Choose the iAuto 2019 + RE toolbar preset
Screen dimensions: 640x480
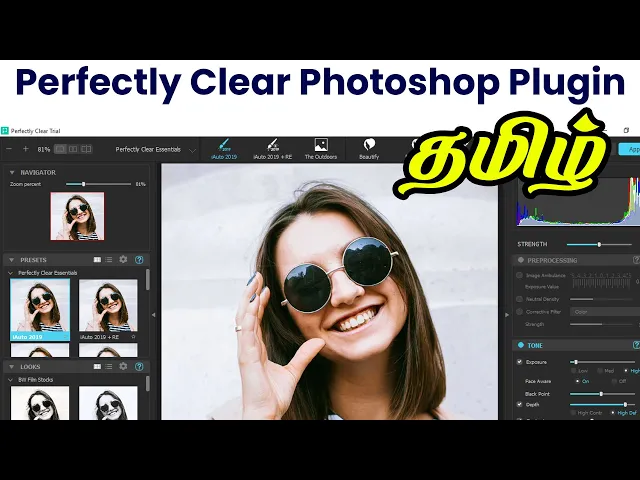tap(272, 149)
